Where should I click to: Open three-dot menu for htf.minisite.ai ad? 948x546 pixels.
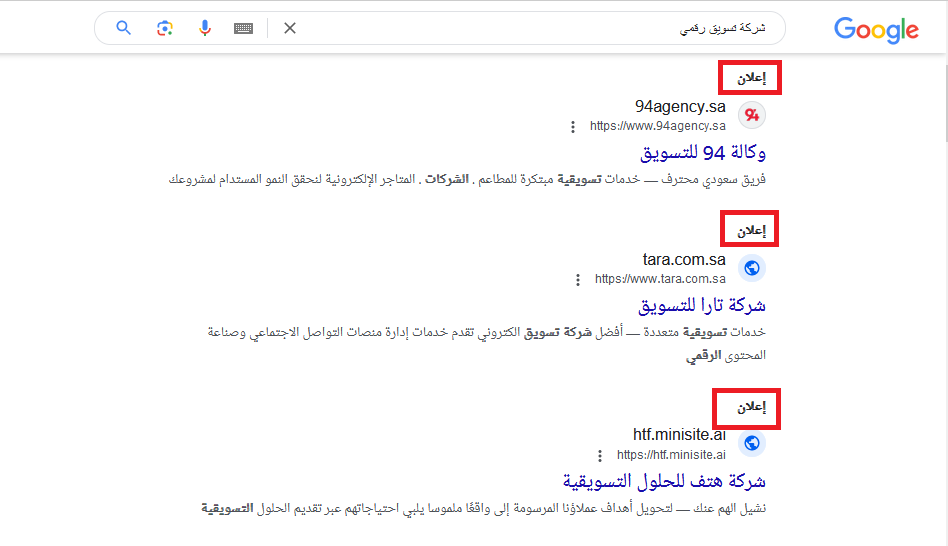click(x=600, y=455)
